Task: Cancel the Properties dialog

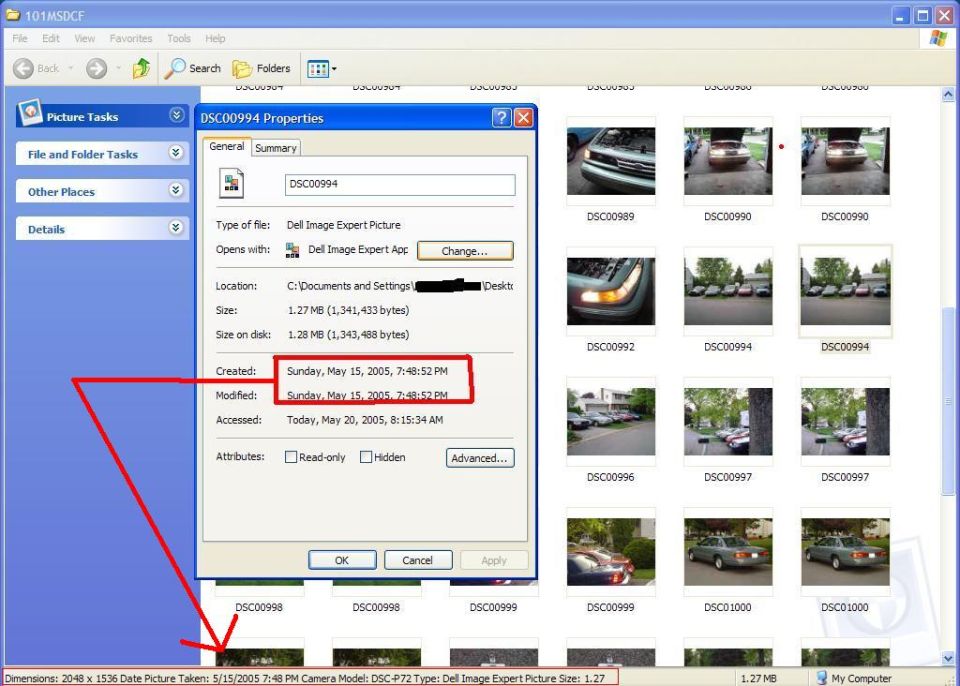Action: click(x=418, y=560)
